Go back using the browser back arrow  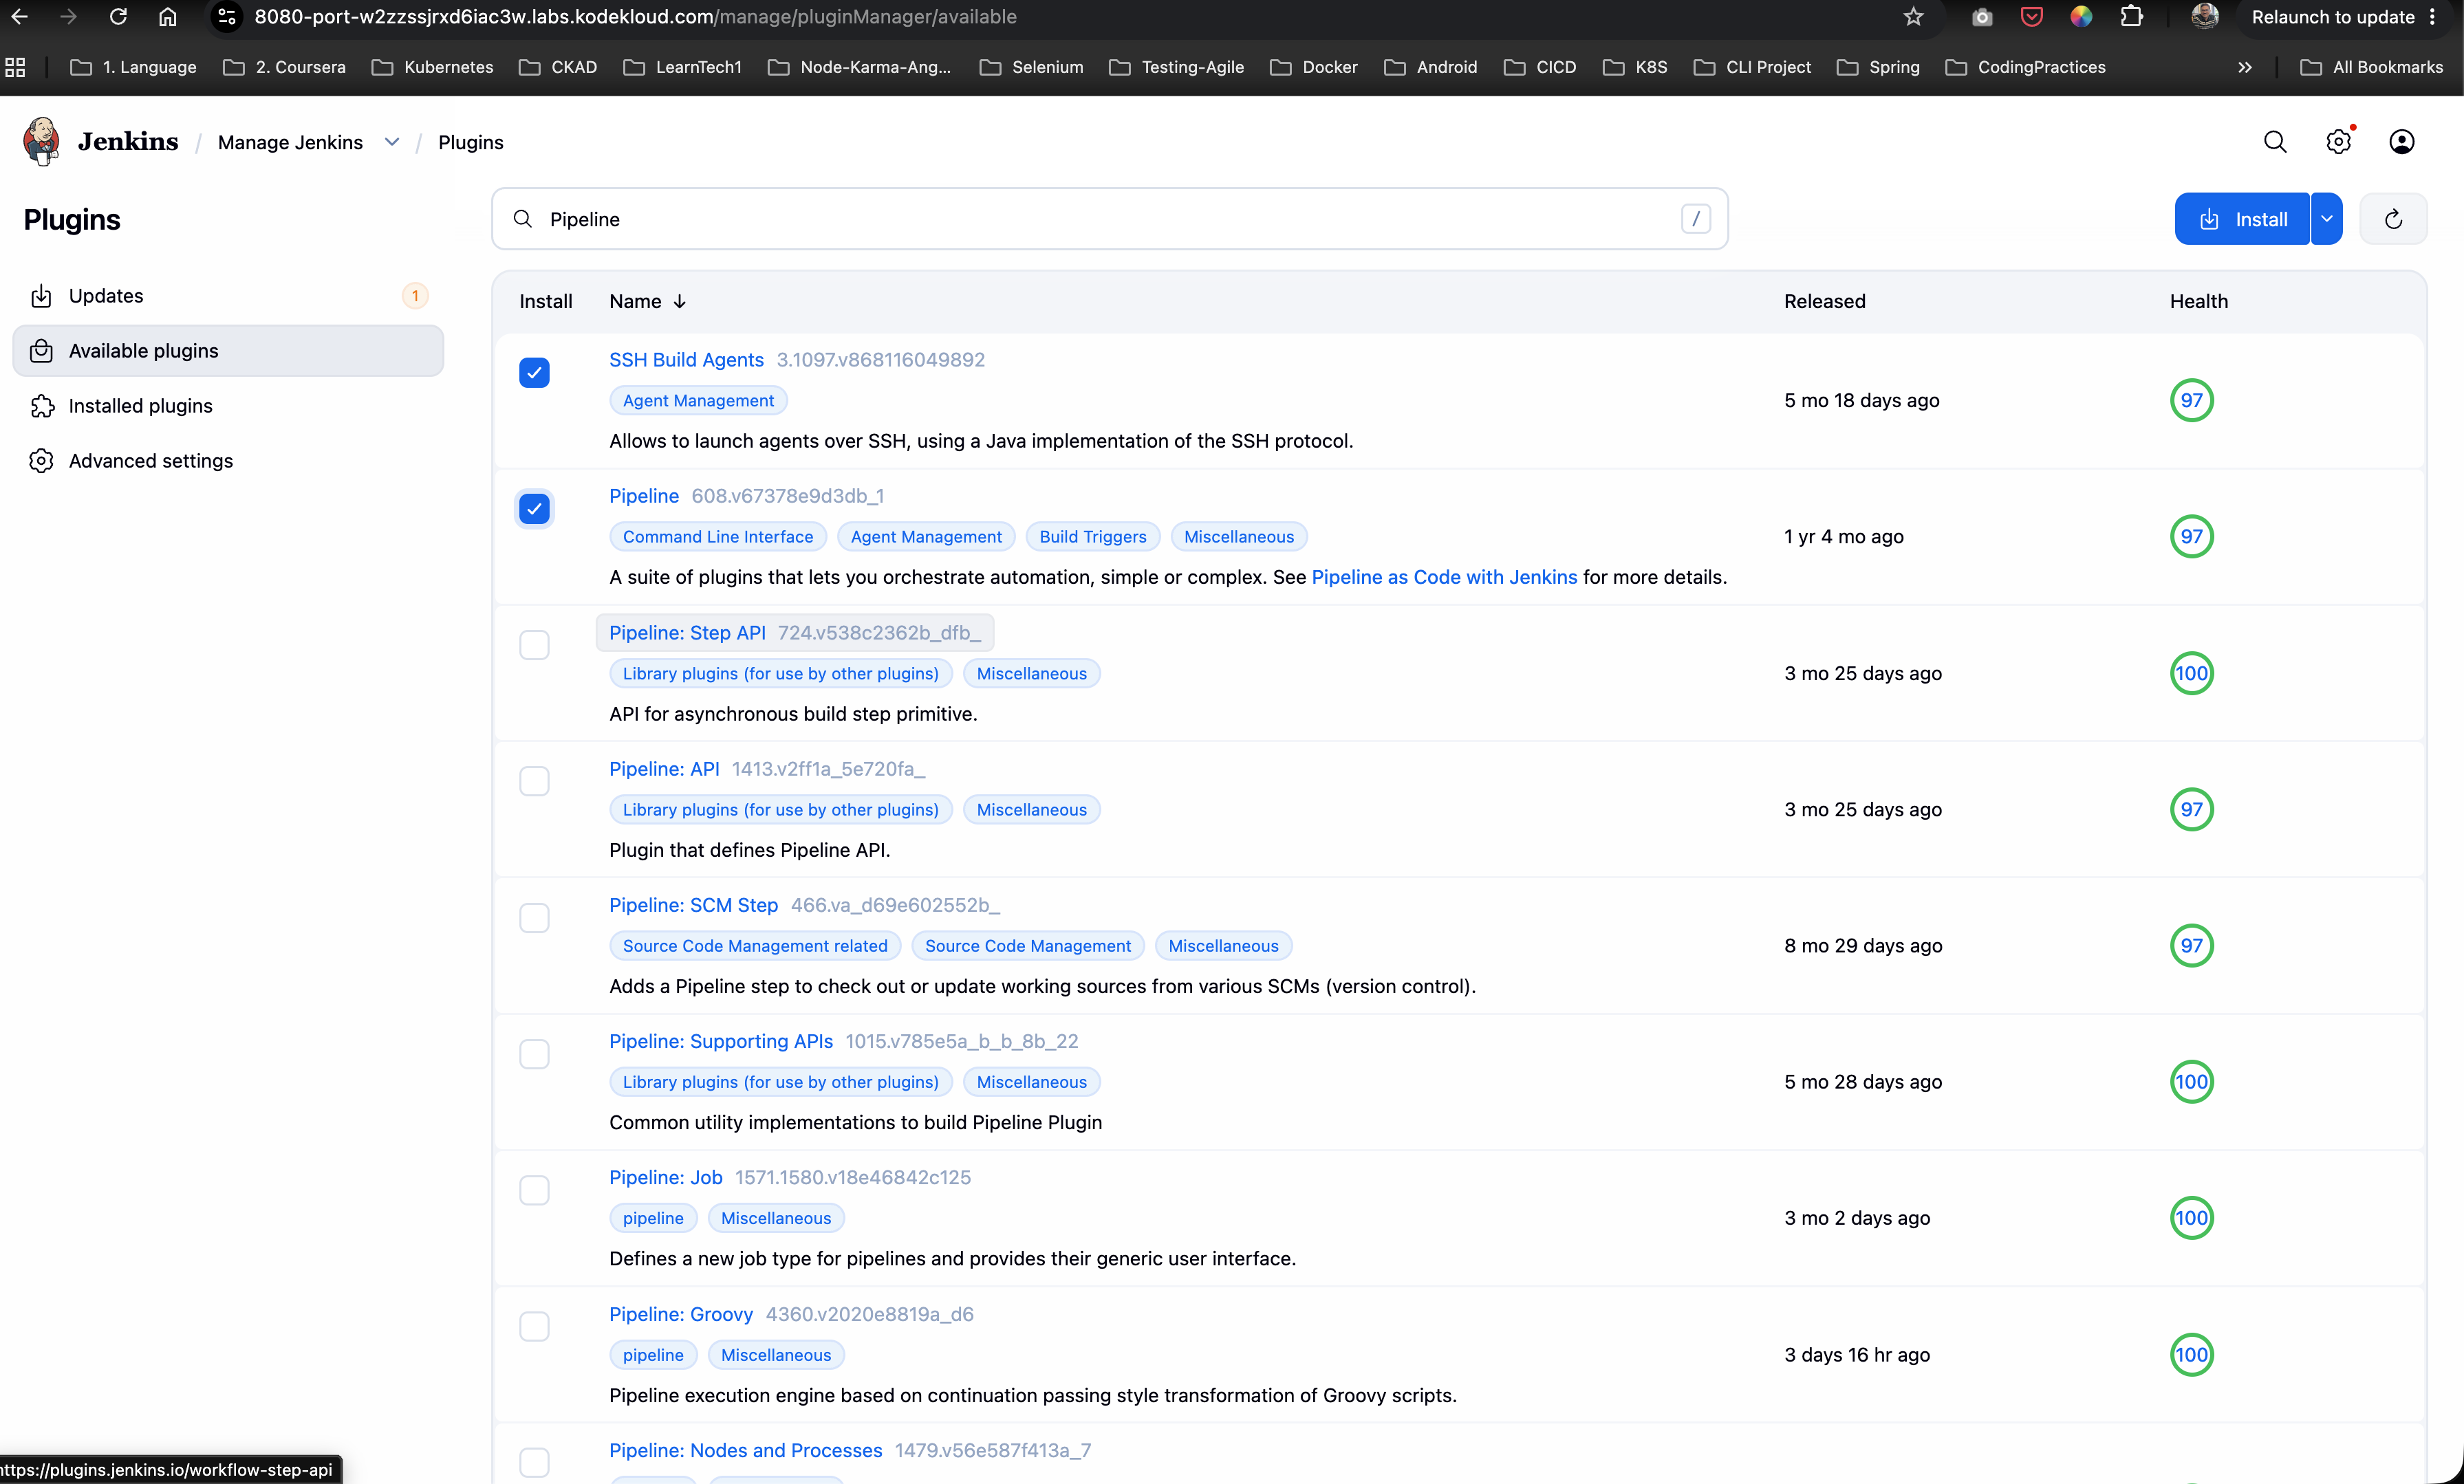[19, 17]
